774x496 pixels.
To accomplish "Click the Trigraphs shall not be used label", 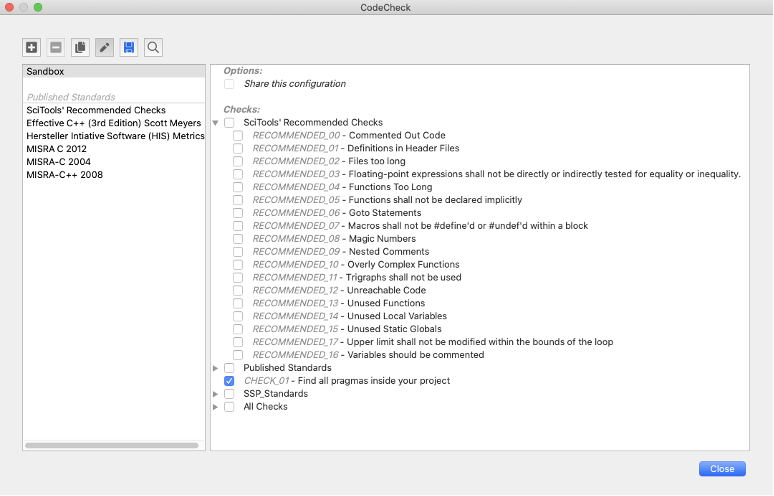I will coord(404,277).
